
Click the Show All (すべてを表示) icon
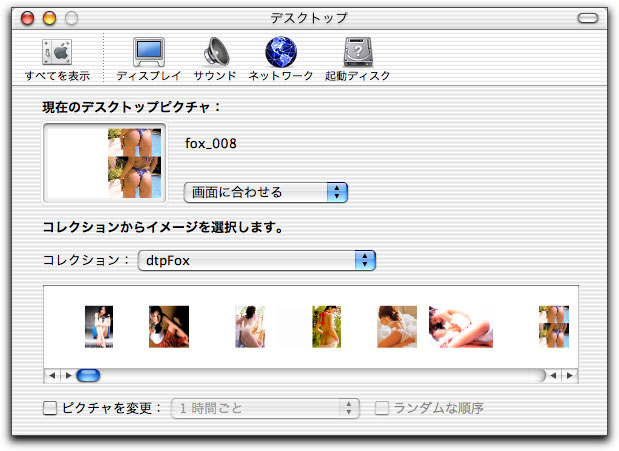coord(56,56)
